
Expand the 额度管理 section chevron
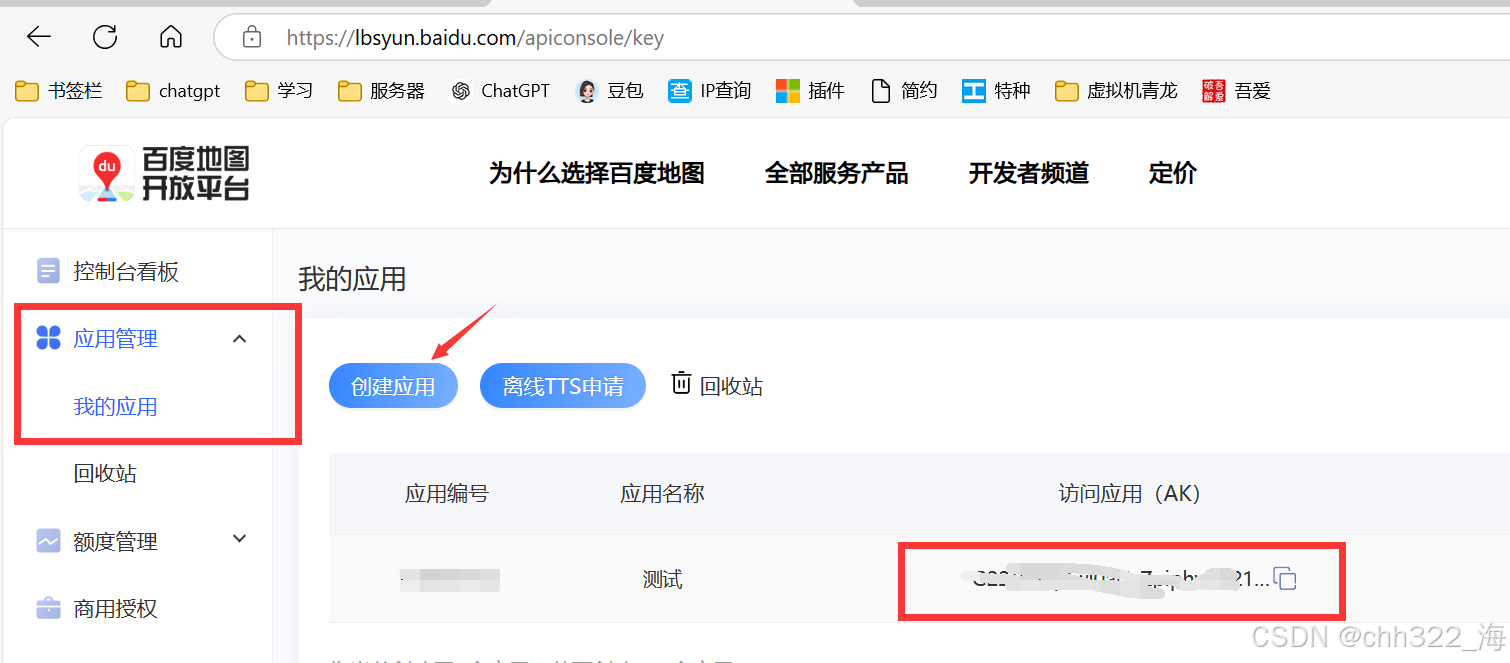coord(239,539)
